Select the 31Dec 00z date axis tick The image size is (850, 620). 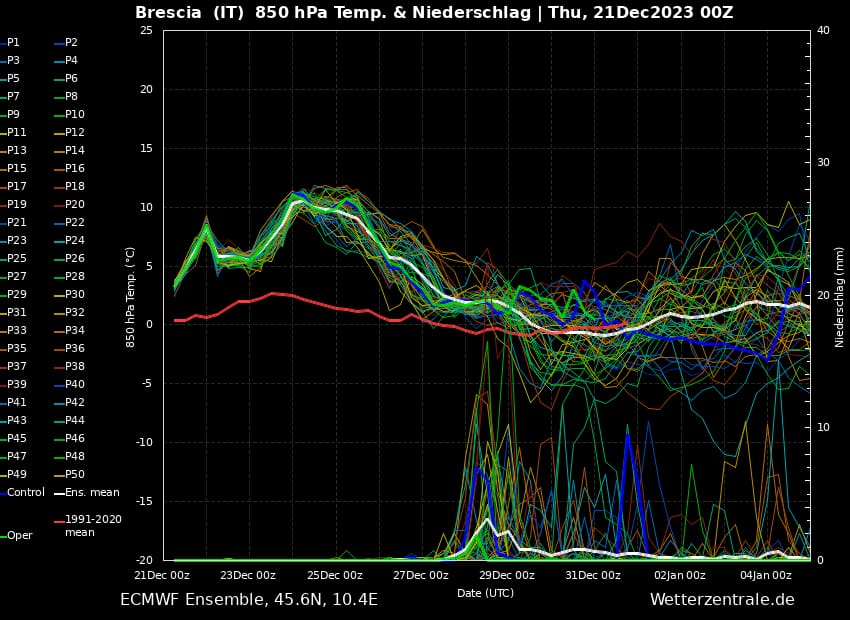[x=593, y=575]
